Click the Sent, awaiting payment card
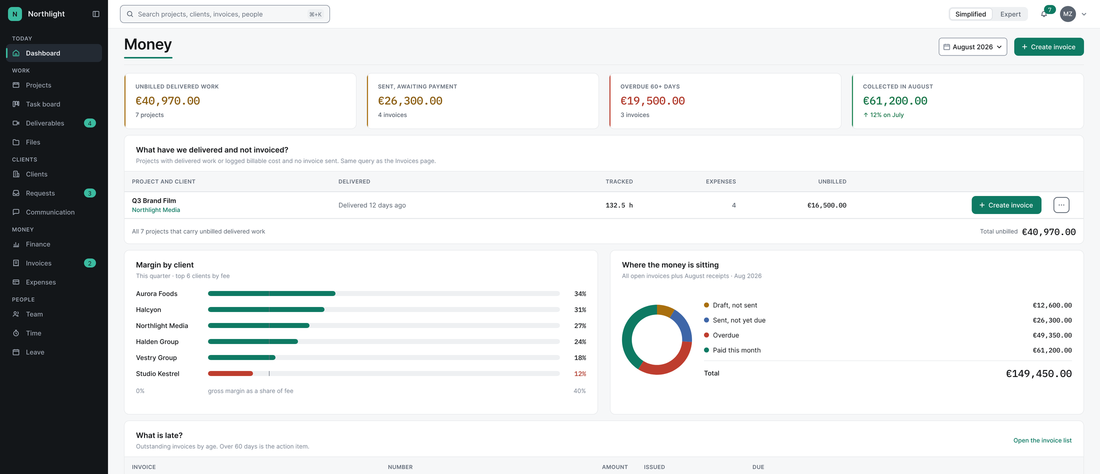This screenshot has width=1100, height=474. coord(482,101)
